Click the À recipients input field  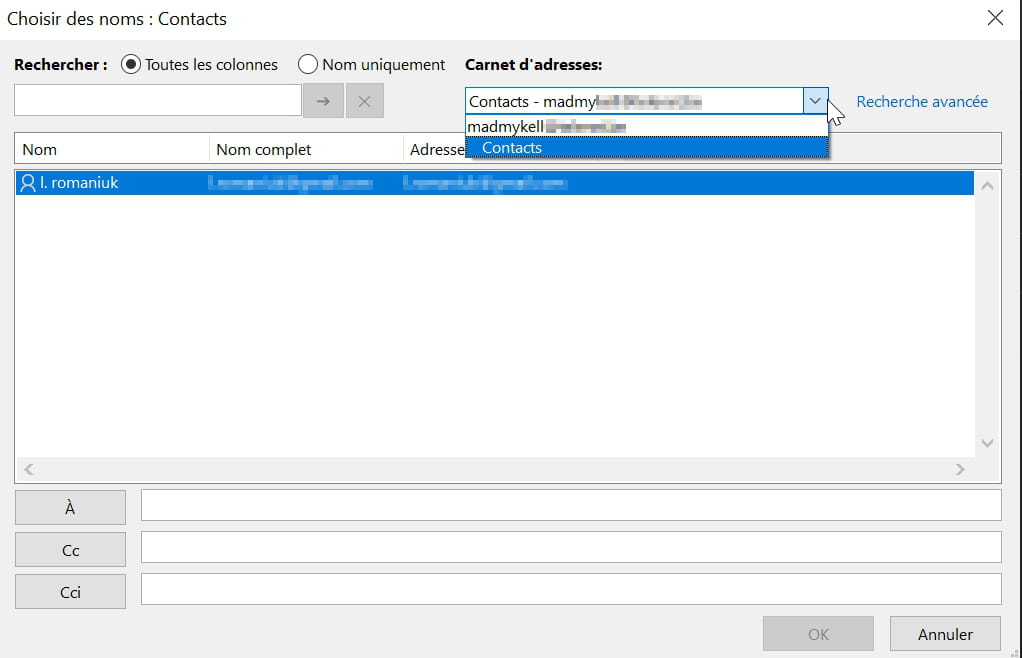570,506
